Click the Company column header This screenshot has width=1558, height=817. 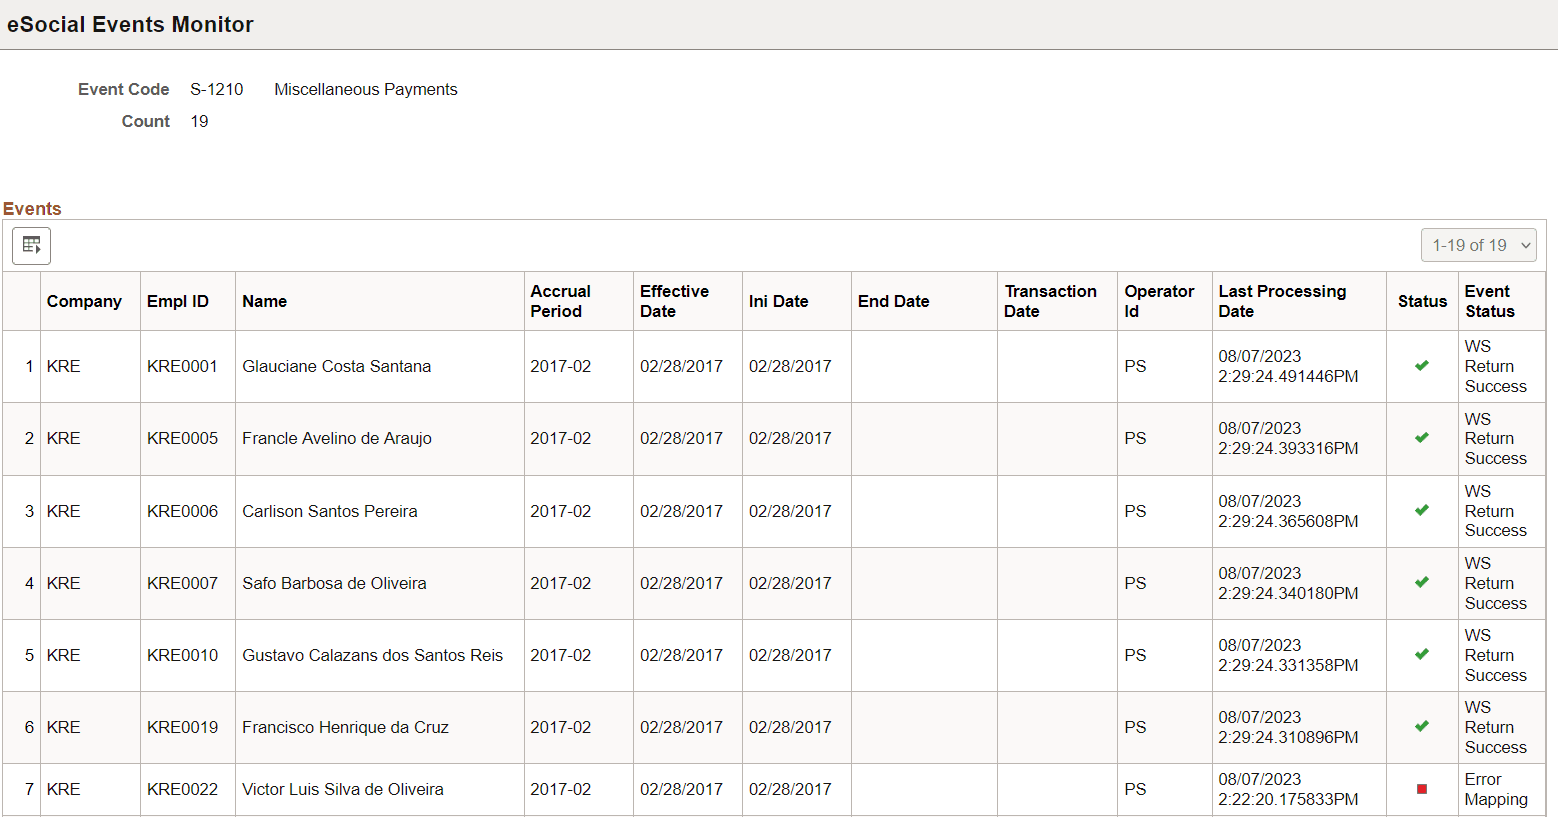(84, 301)
